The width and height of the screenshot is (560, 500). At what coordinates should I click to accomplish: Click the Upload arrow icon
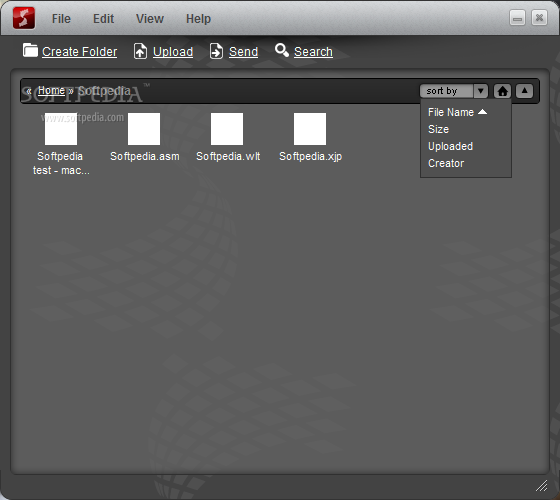click(x=140, y=51)
